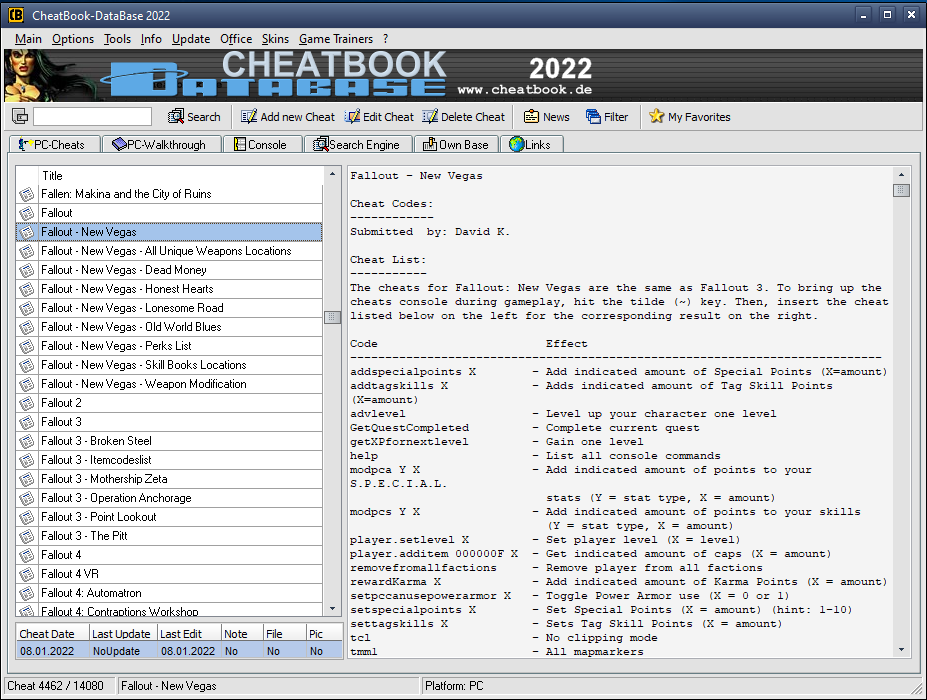This screenshot has height=700, width=927.
Task: Select Fallout 3 - Point Lookout
Action: pyautogui.click(x=169, y=517)
